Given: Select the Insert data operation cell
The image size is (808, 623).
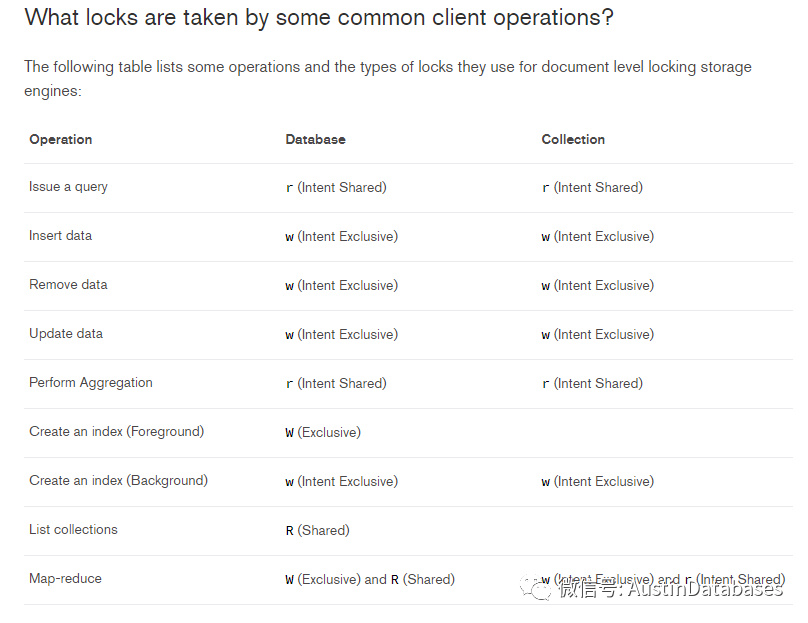Looking at the screenshot, I should 60,236.
